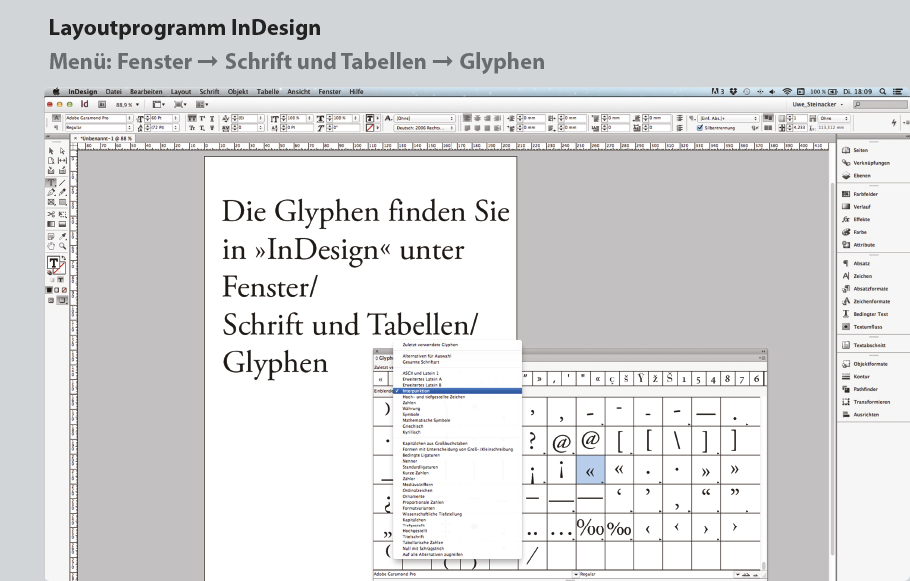Open the Effekte panel

856,220
